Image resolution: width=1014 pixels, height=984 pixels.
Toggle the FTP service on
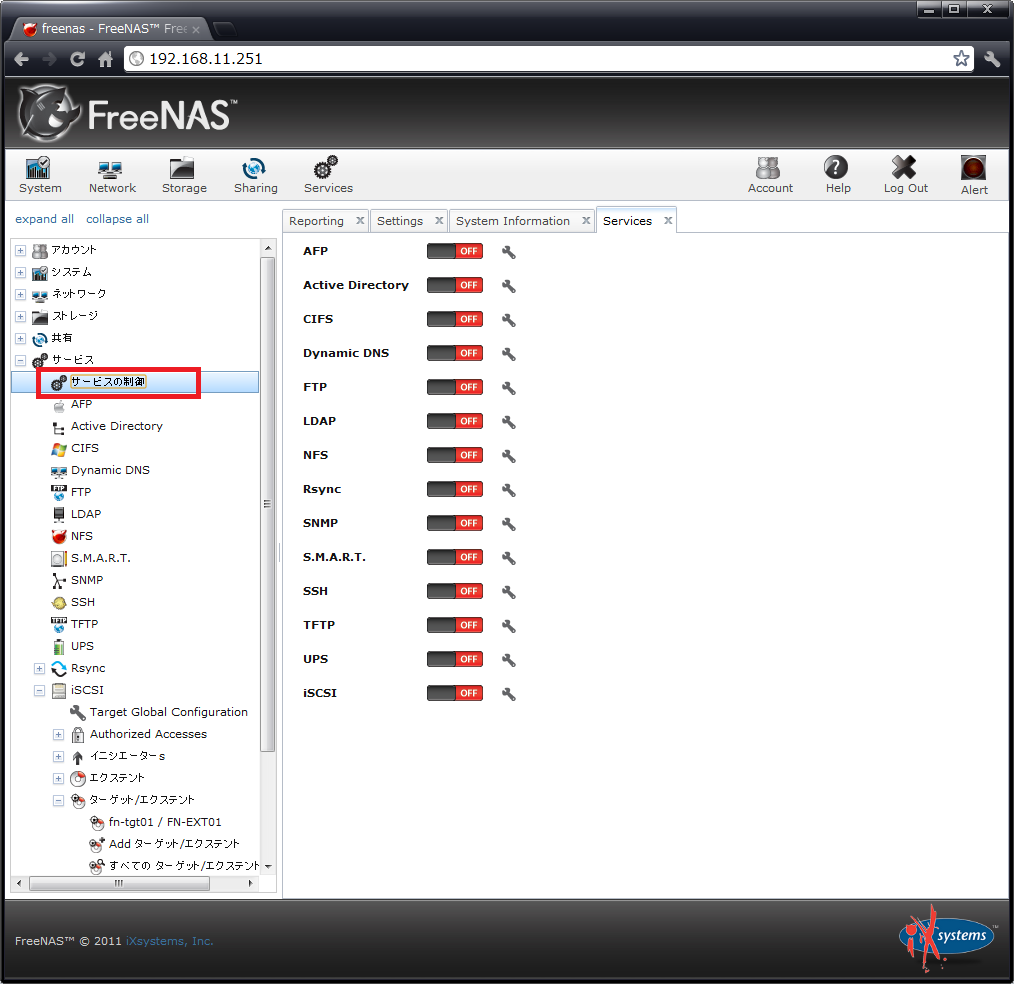[x=455, y=387]
